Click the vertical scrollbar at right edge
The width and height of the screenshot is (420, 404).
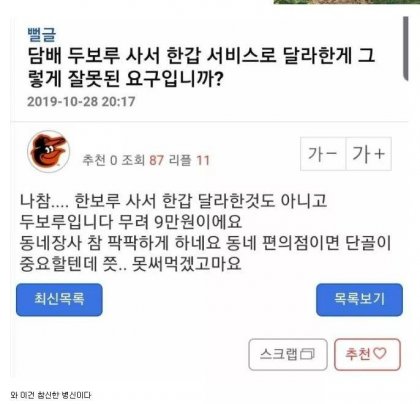coord(405,49)
